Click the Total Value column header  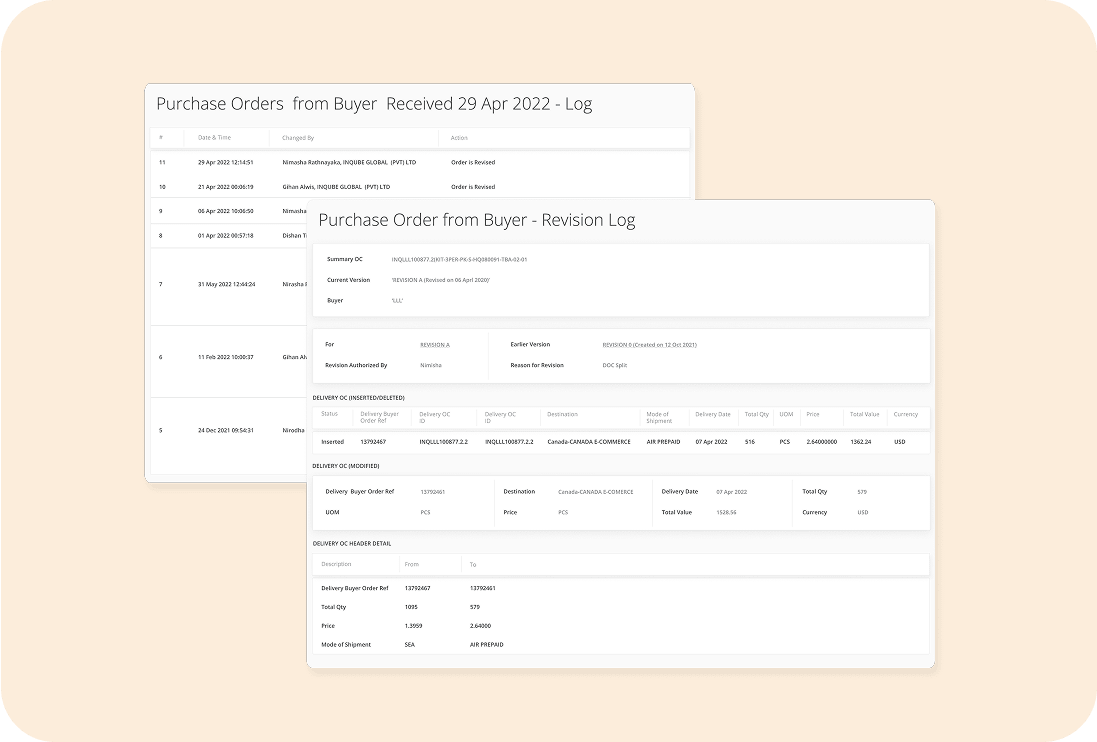pos(863,414)
